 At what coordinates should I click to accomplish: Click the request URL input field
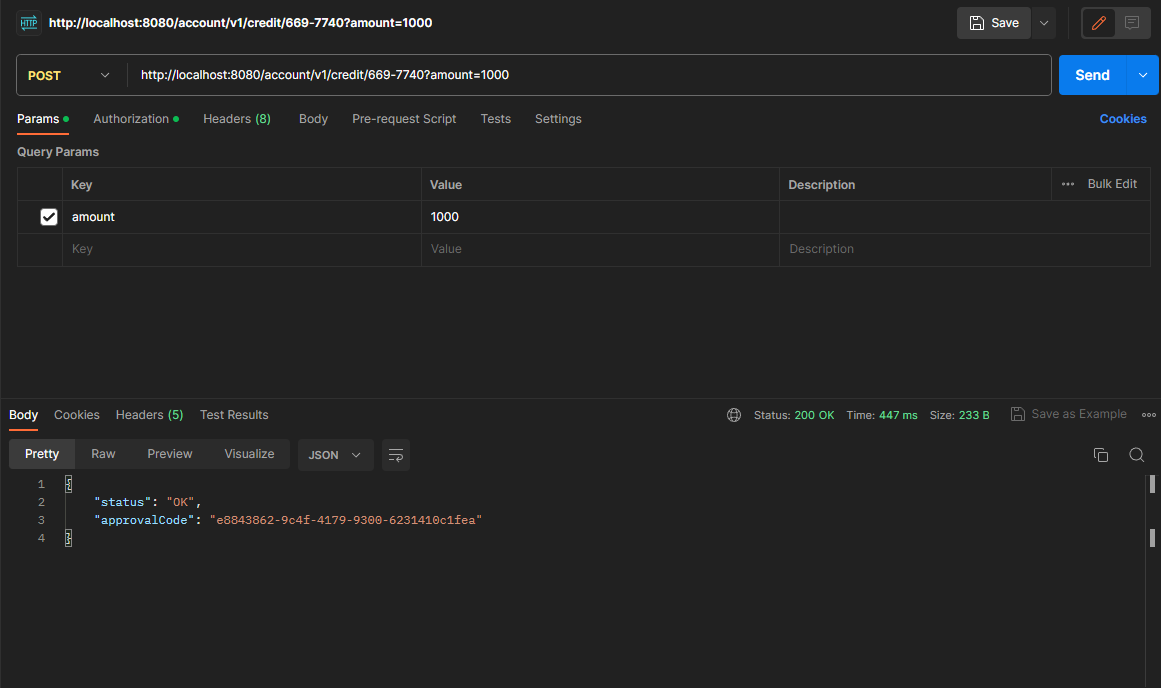pyautogui.click(x=589, y=75)
